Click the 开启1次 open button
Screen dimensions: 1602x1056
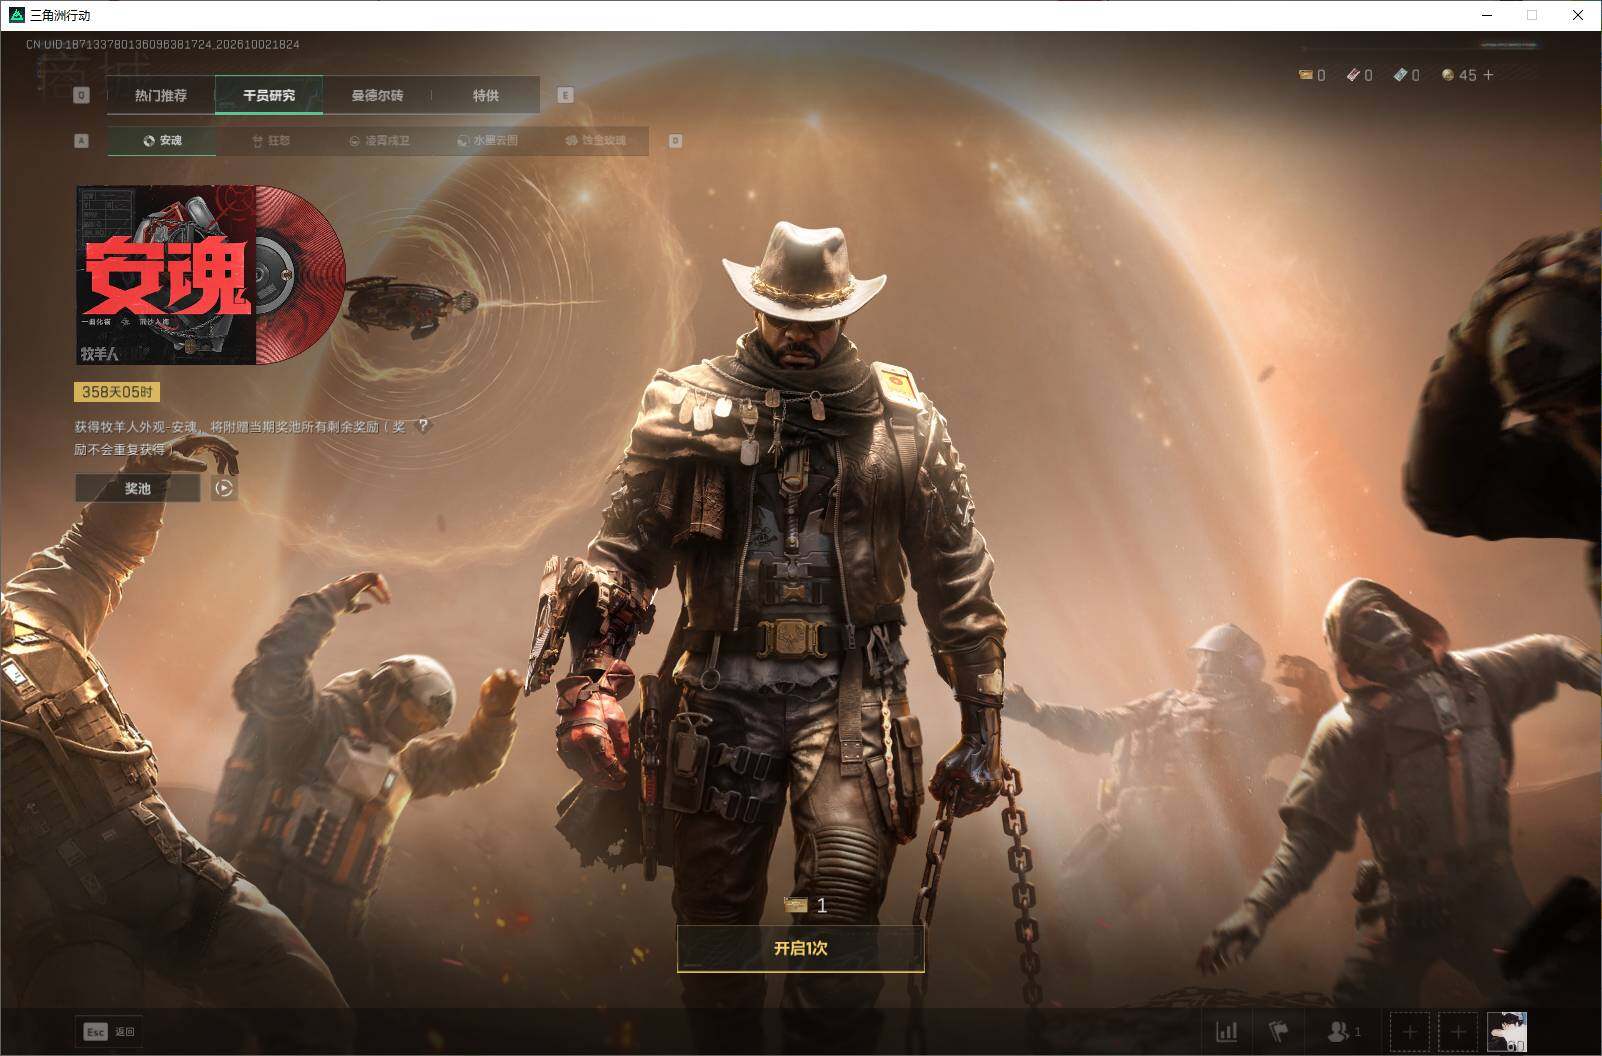(800, 948)
